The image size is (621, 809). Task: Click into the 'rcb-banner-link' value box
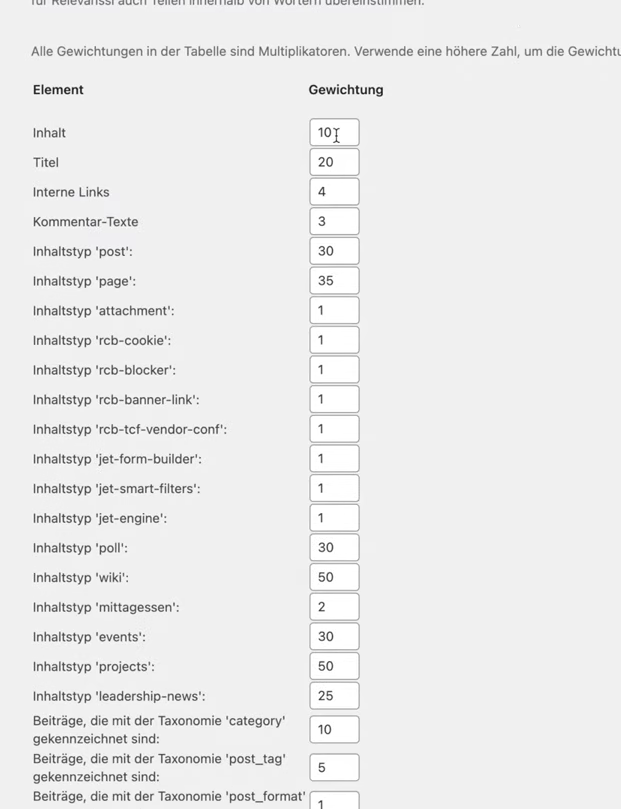335,398
